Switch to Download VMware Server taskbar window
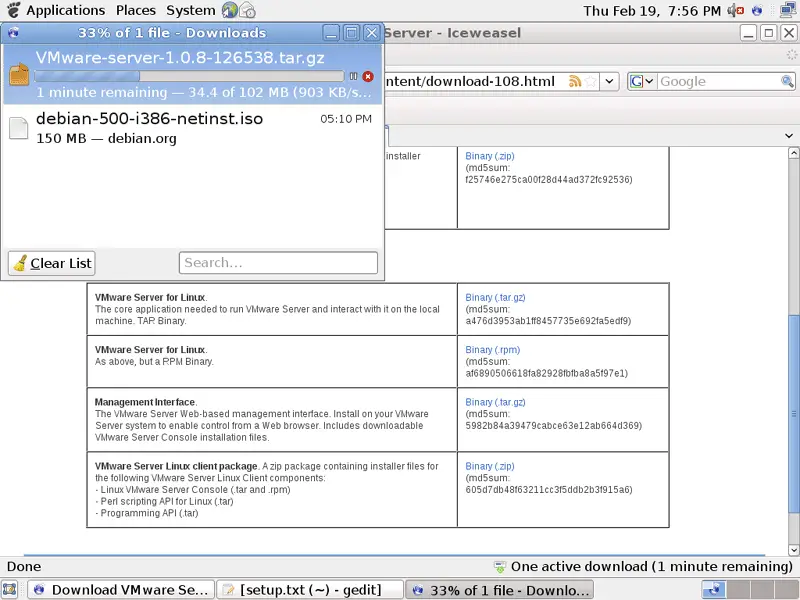 pyautogui.click(x=121, y=590)
